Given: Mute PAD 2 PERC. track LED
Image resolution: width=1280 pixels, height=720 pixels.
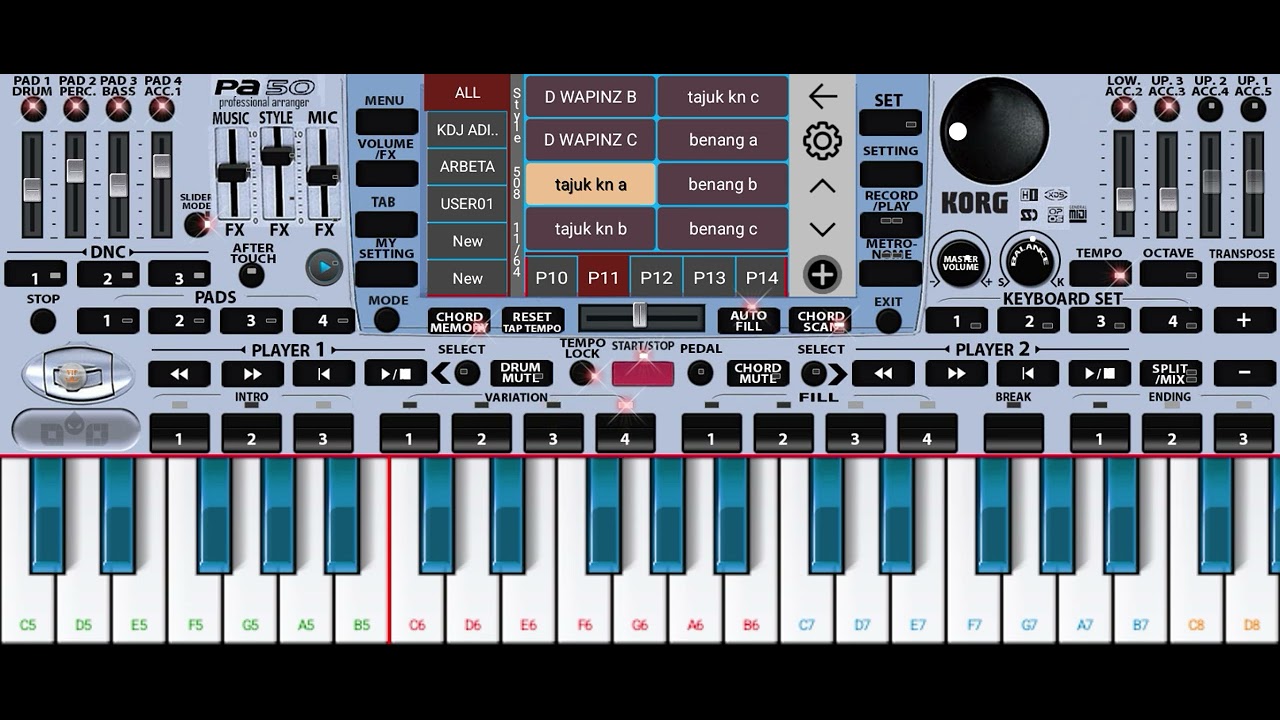Looking at the screenshot, I should pos(76,110).
